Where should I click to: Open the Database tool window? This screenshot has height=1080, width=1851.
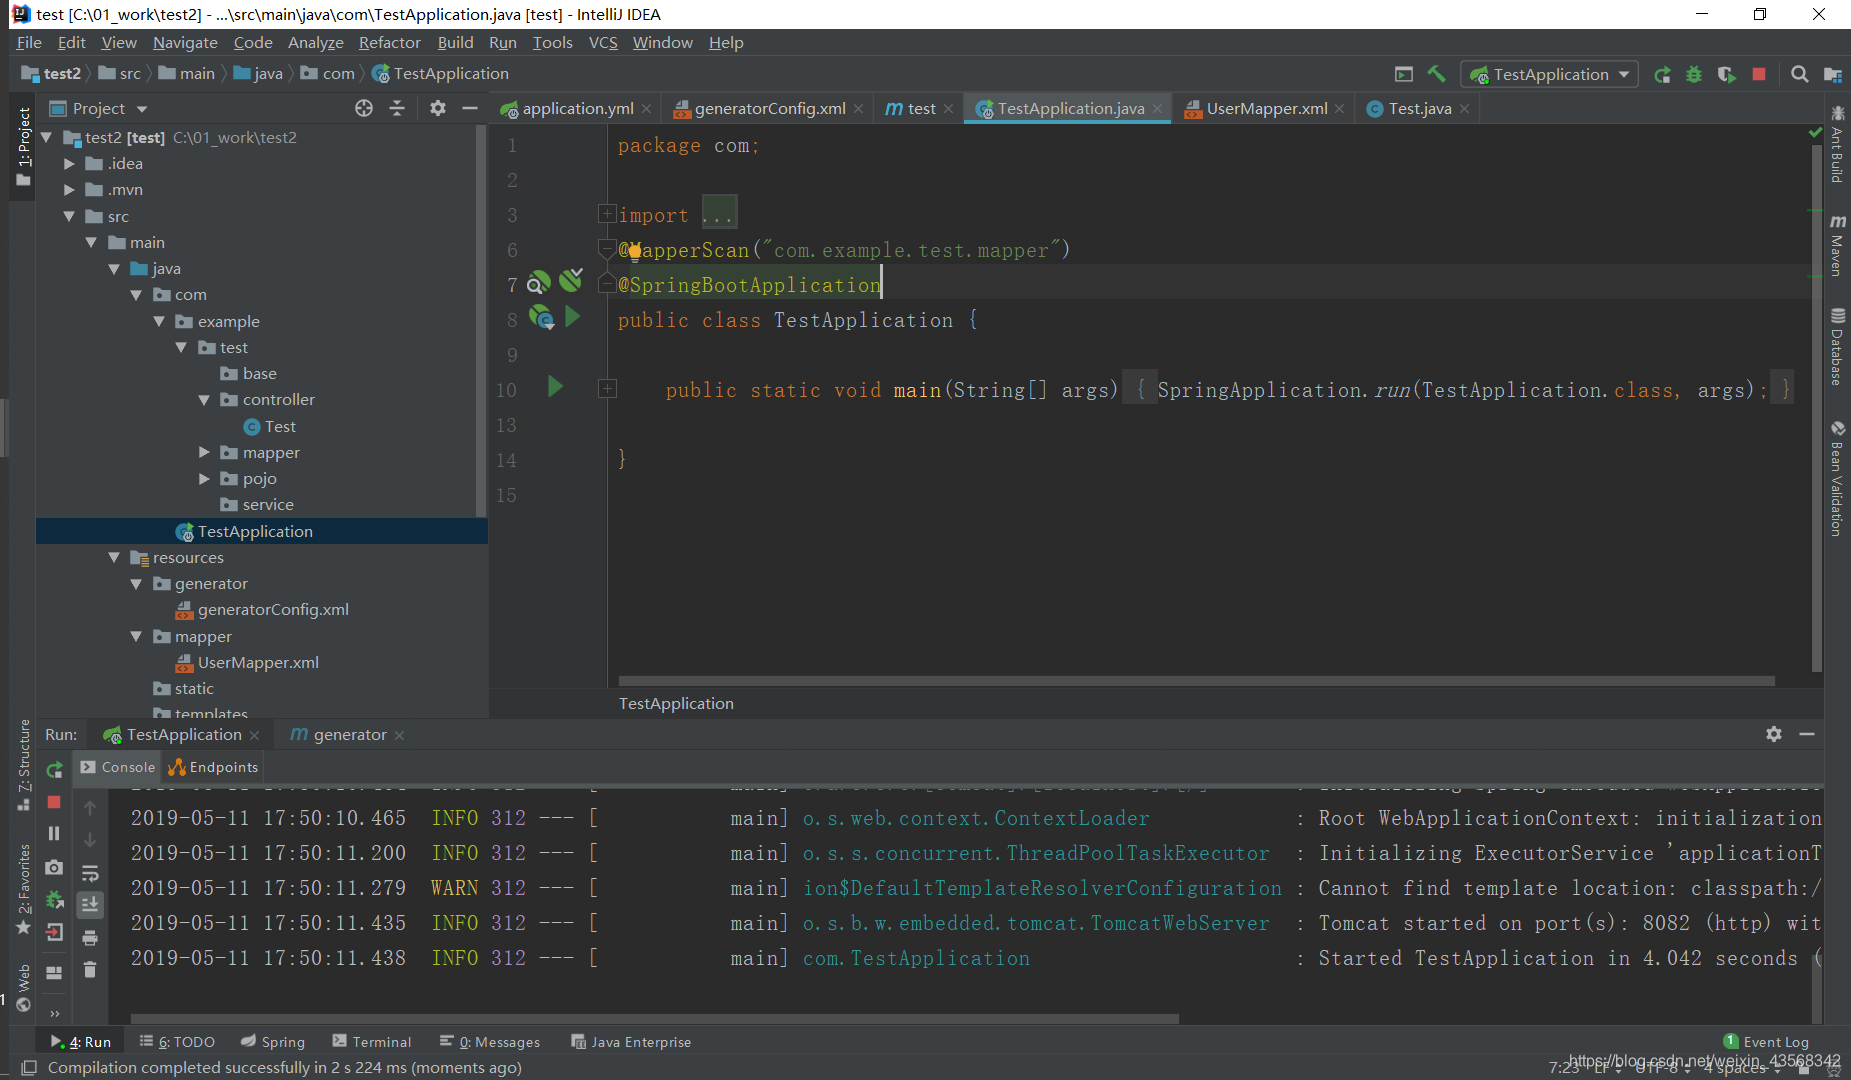(1837, 346)
